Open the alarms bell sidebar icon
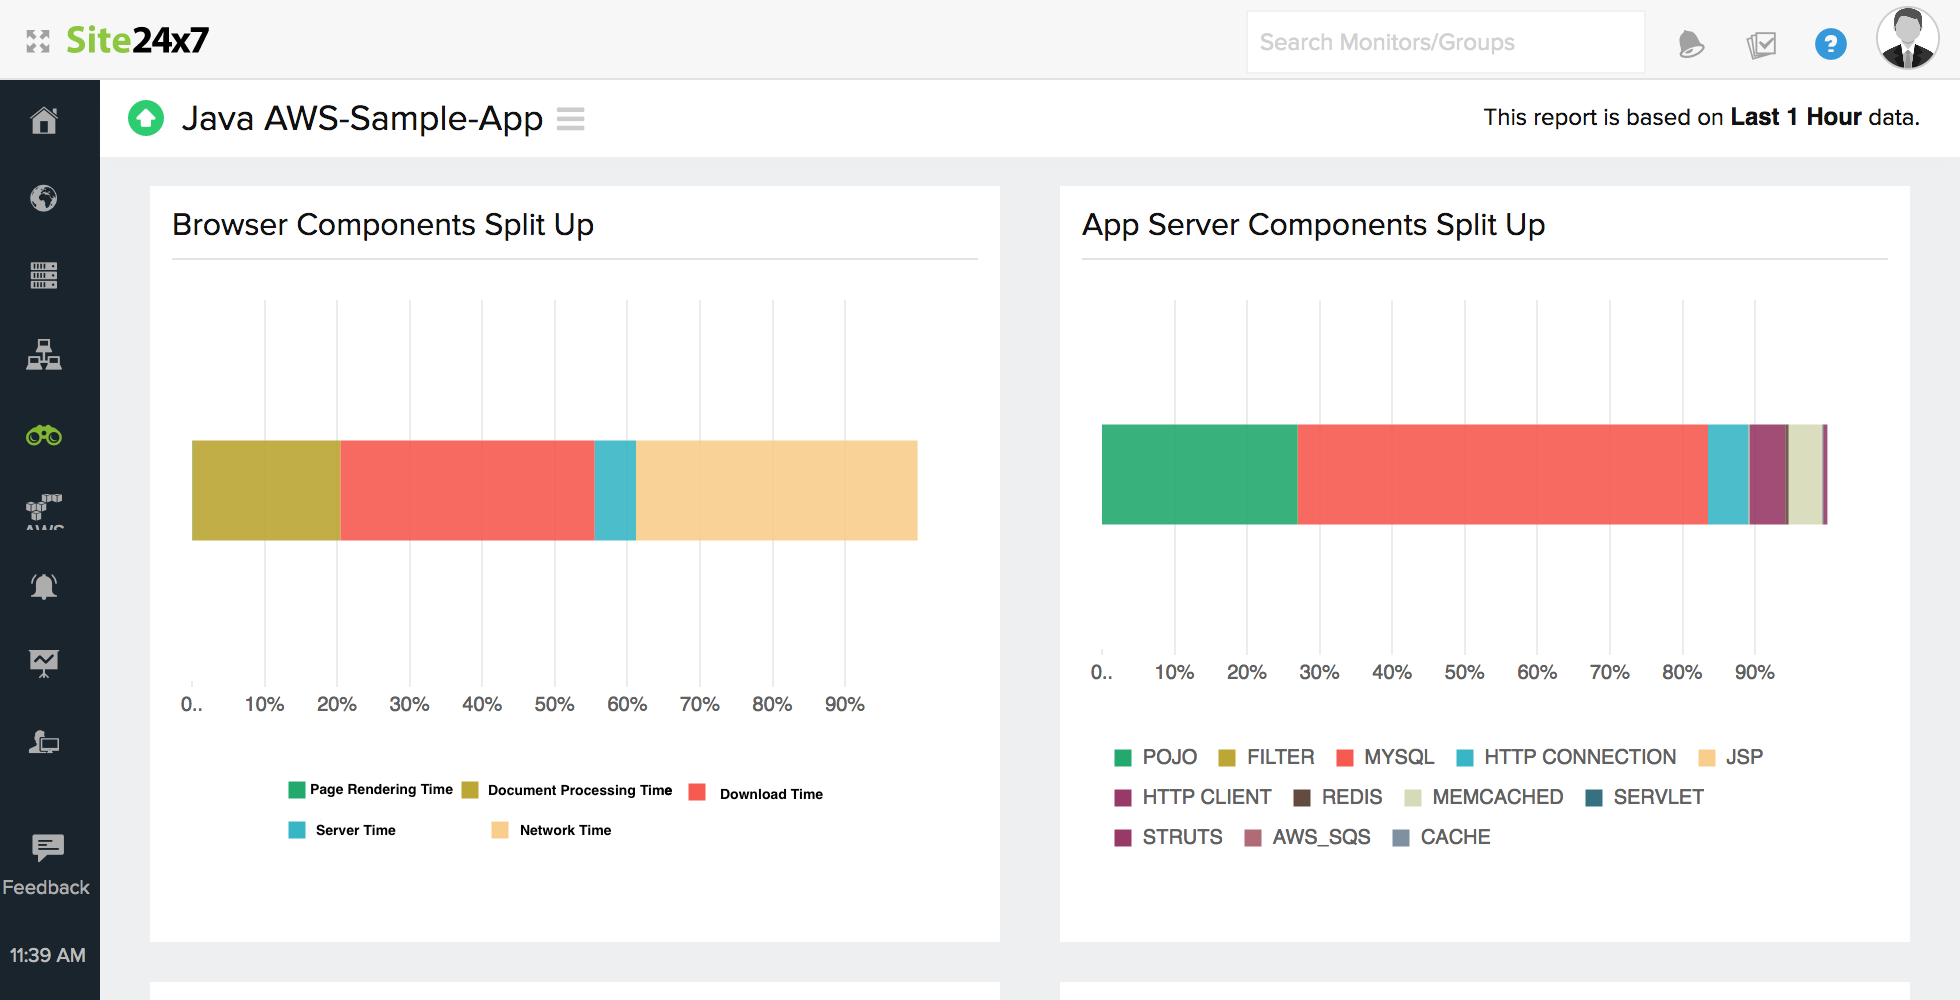 pyautogui.click(x=44, y=586)
